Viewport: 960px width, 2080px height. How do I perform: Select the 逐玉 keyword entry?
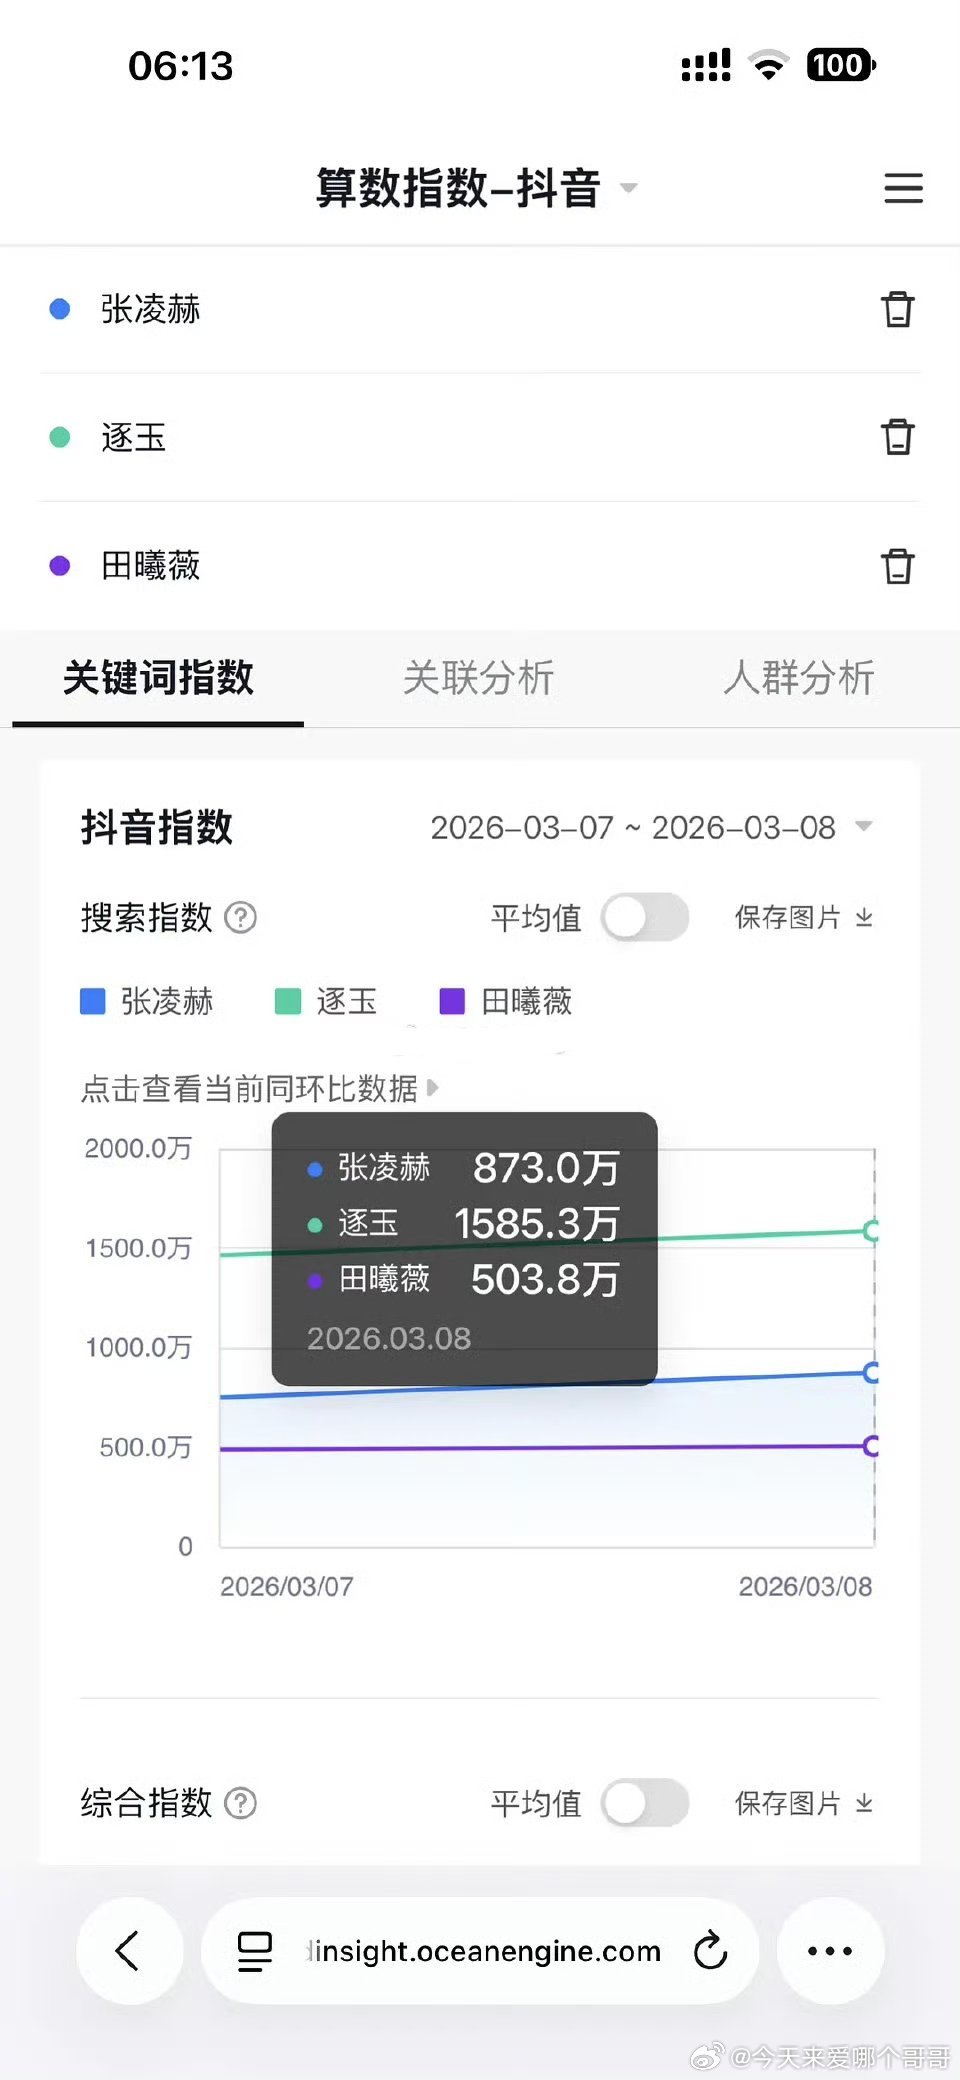[133, 437]
